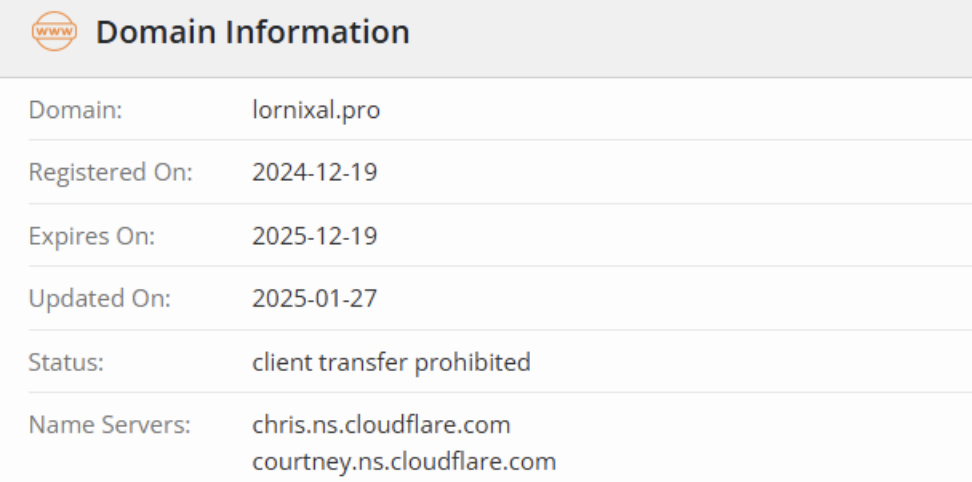Image resolution: width=972 pixels, height=482 pixels.
Task: Click the "Domain:" field label
Action: tap(76, 110)
